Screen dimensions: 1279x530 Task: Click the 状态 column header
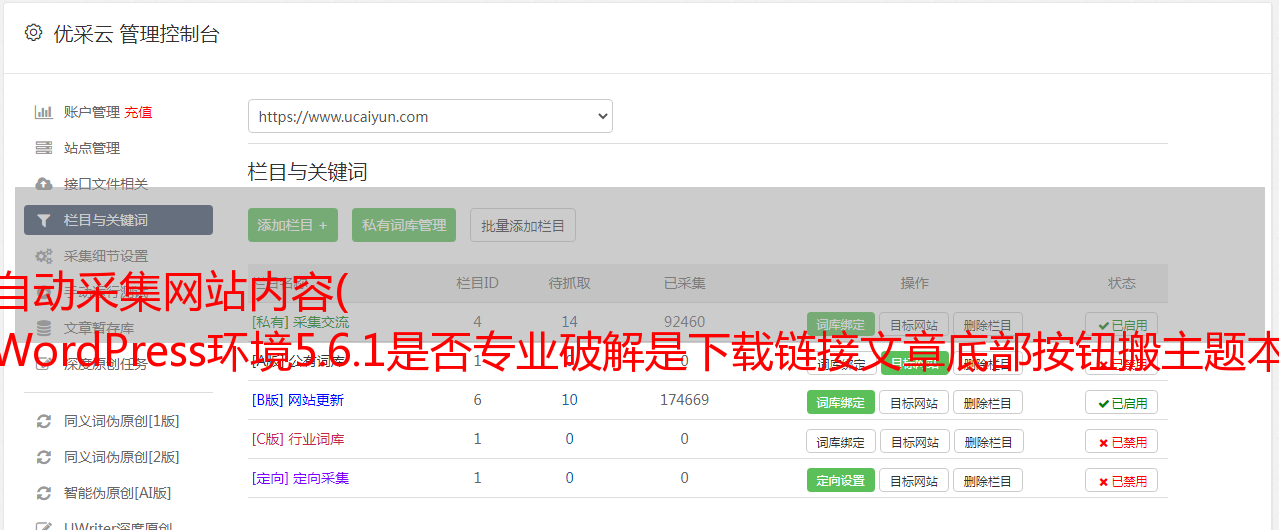pyautogui.click(x=1121, y=283)
